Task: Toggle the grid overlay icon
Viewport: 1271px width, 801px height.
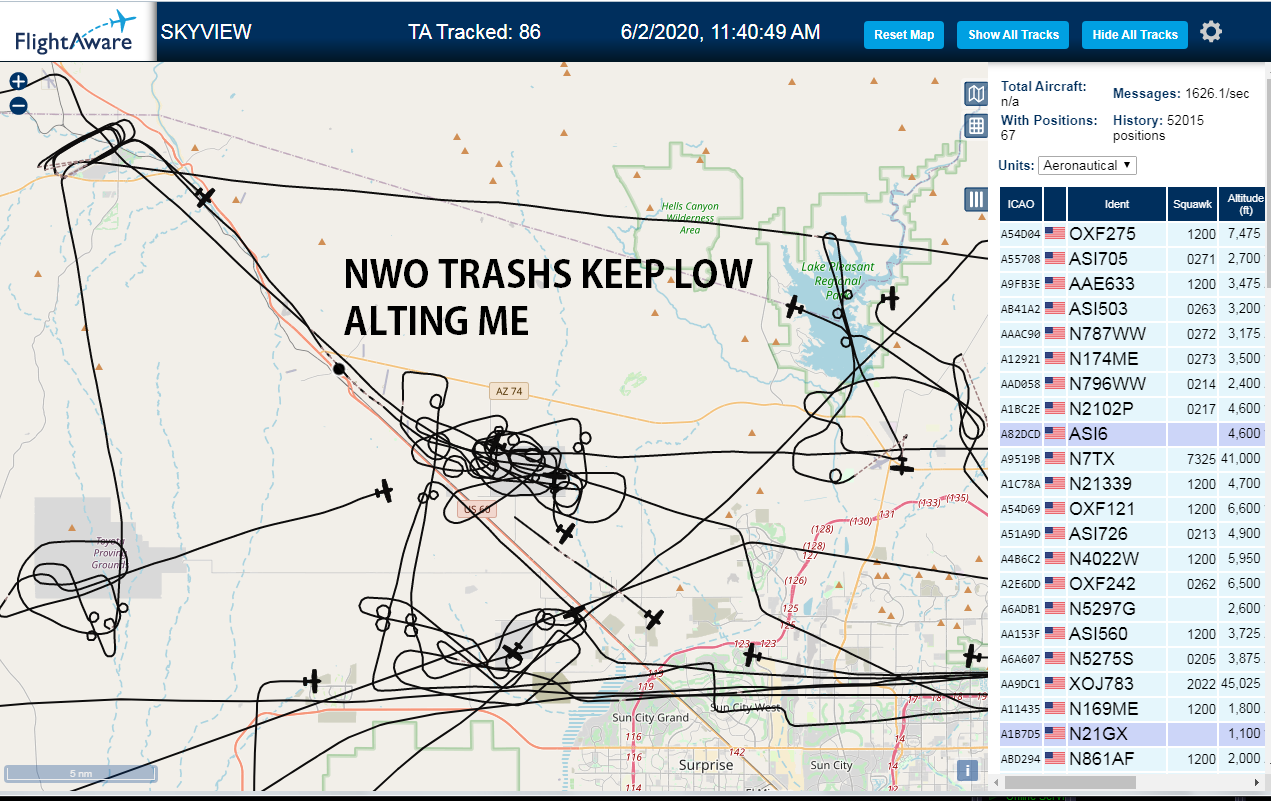Action: point(975,126)
